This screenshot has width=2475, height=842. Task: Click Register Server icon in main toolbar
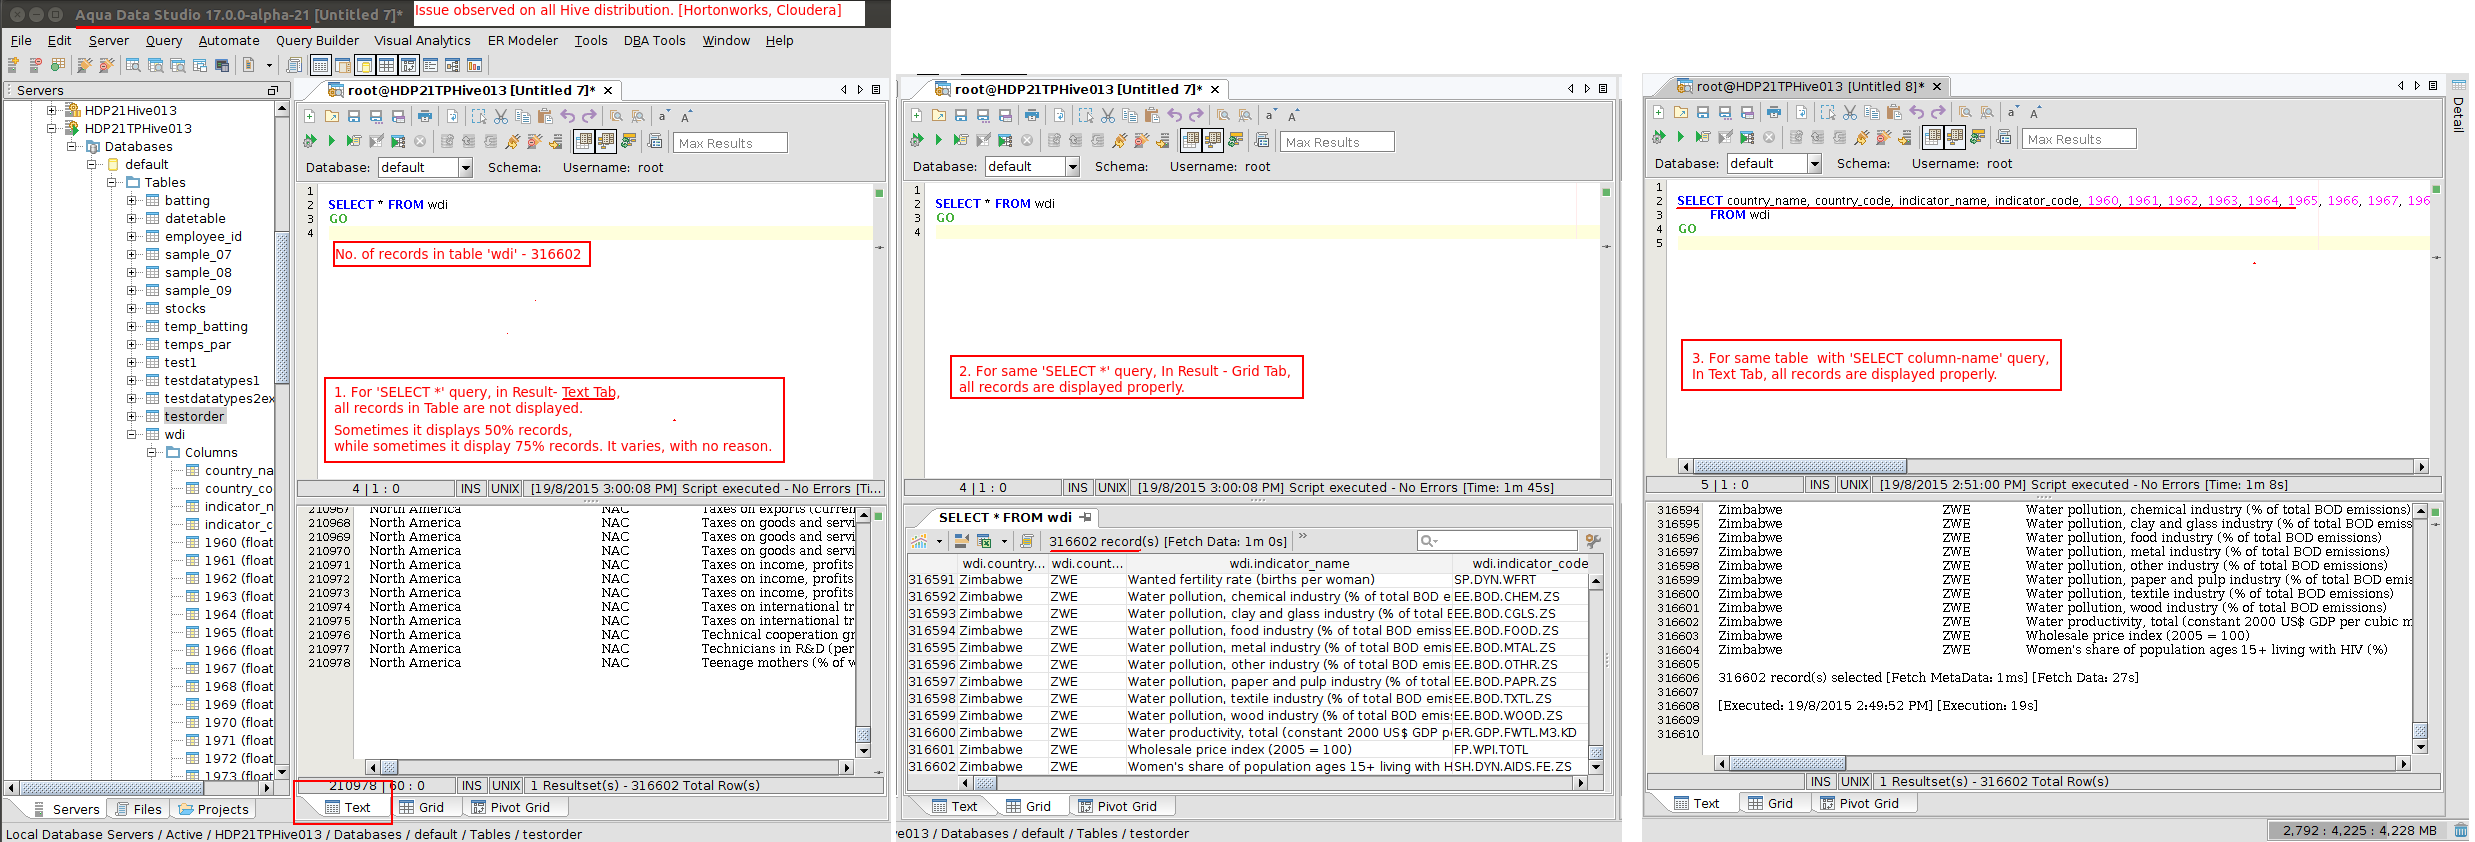click(13, 66)
